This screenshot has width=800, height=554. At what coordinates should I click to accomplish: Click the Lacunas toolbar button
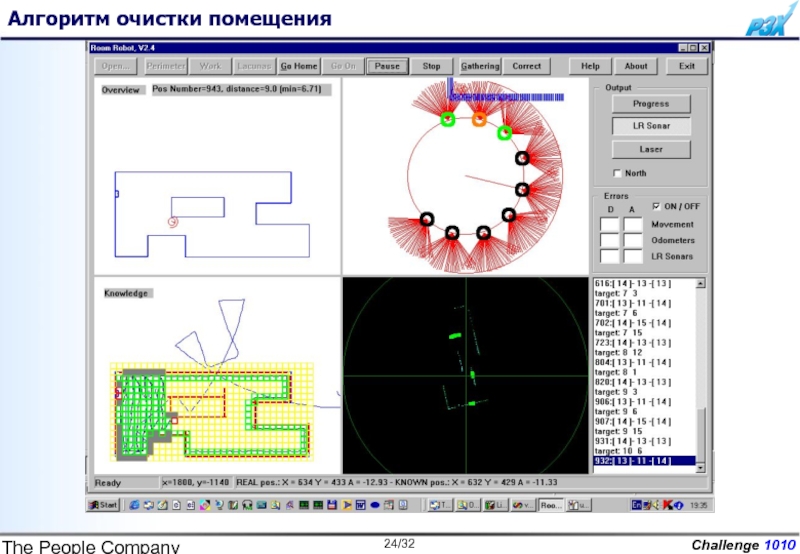pos(254,66)
